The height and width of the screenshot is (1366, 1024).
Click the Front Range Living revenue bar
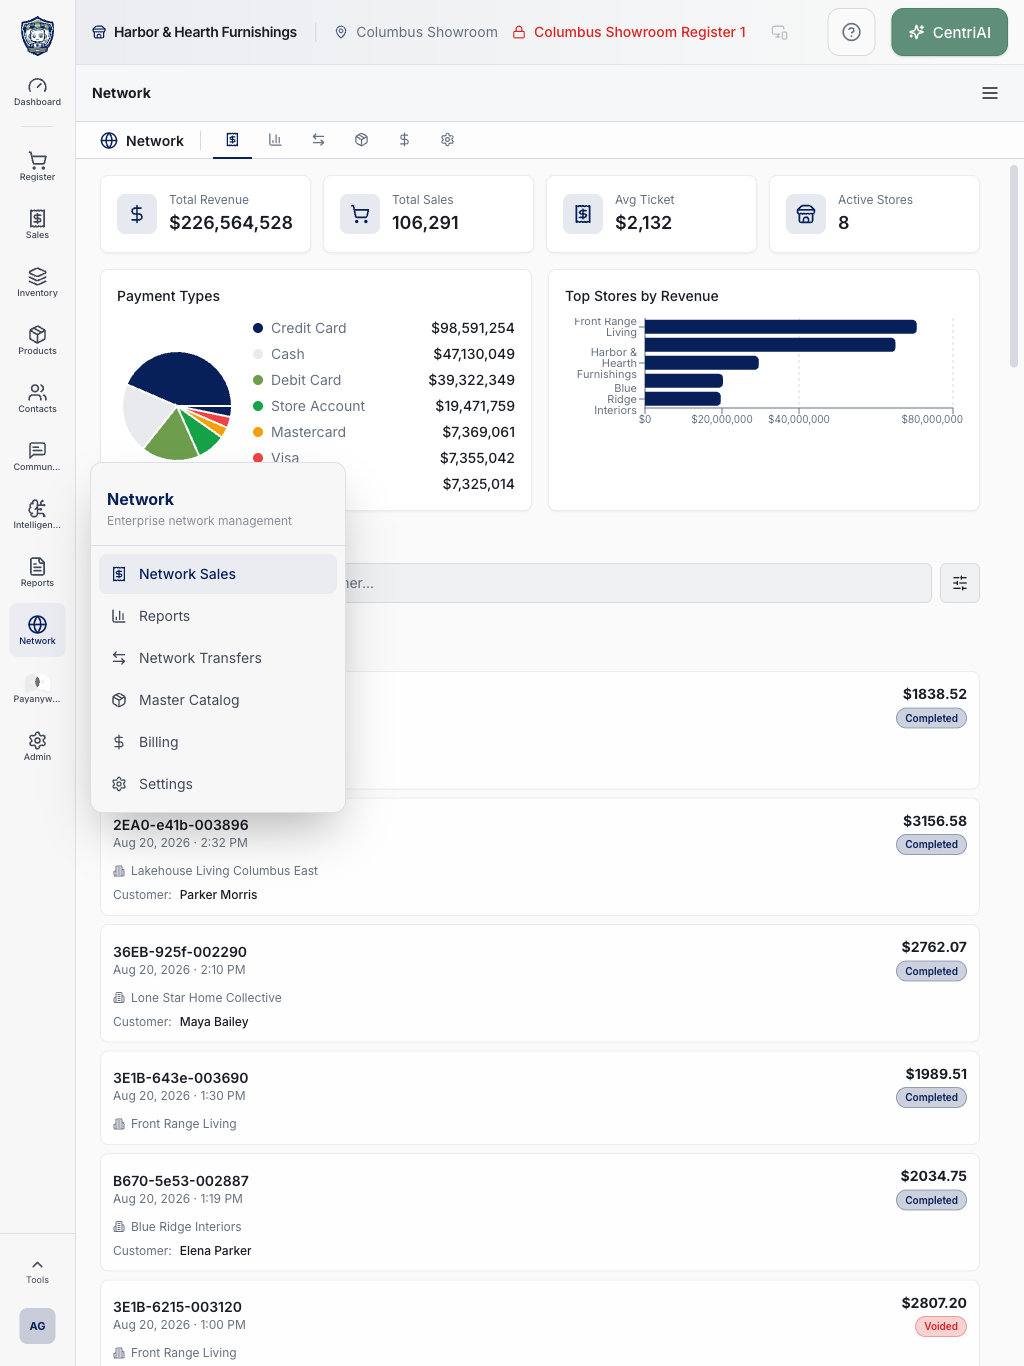pos(781,327)
